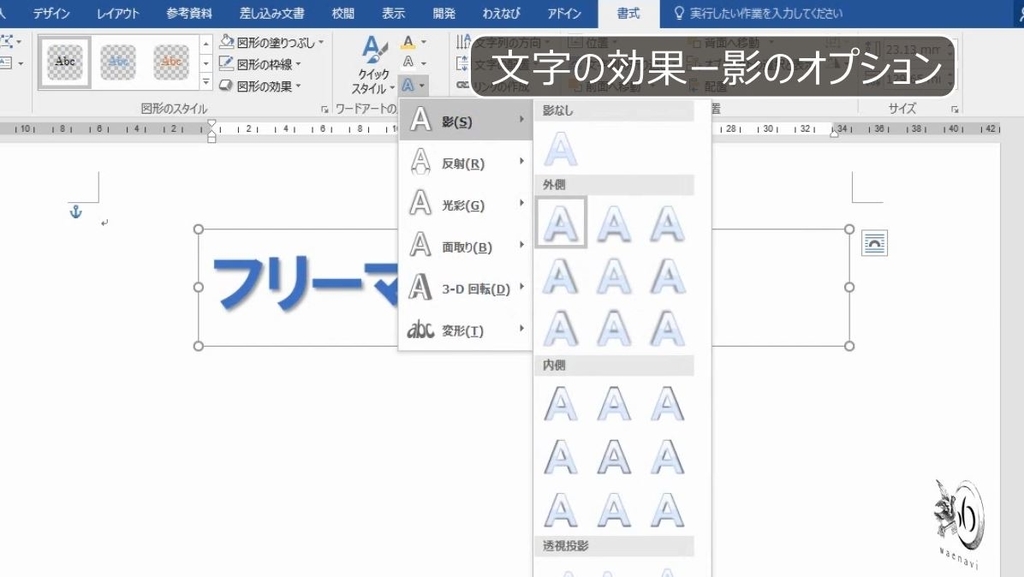
Task: Choose outer shadow preset, bottom row middle
Action: (614, 328)
